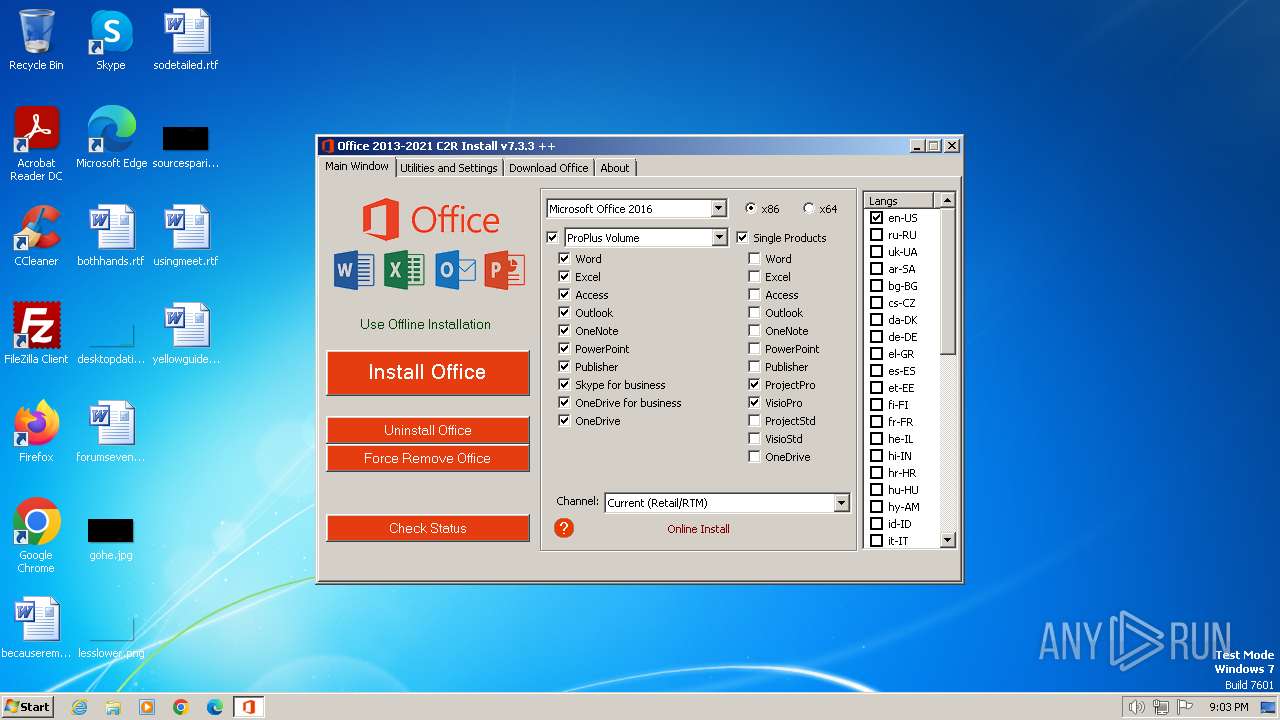The height and width of the screenshot is (720, 1280).
Task: Open the Channel Current (Retail/RTM) dropdown
Action: pyautogui.click(x=841, y=503)
